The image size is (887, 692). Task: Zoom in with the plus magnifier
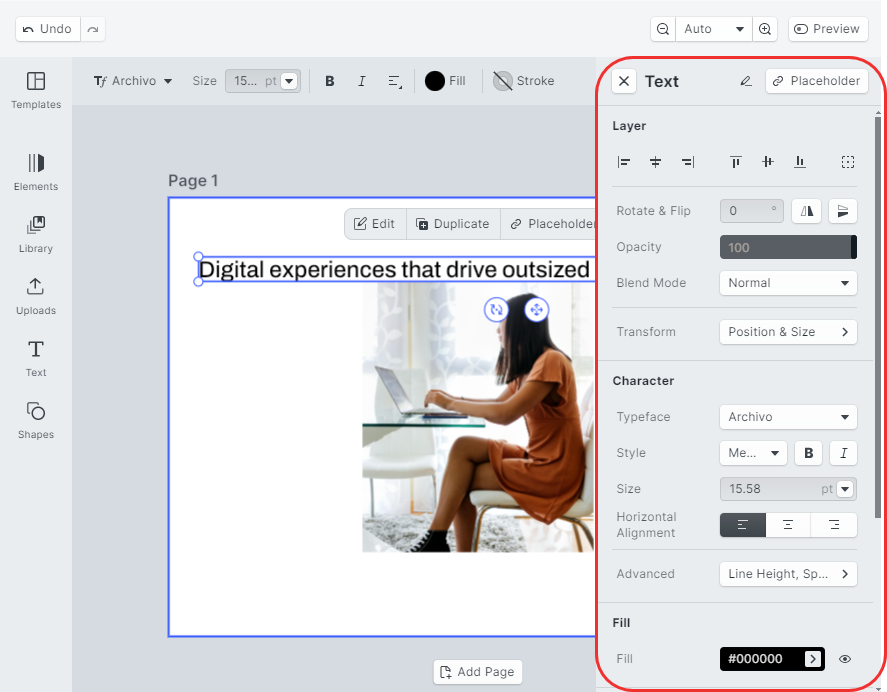(x=765, y=29)
